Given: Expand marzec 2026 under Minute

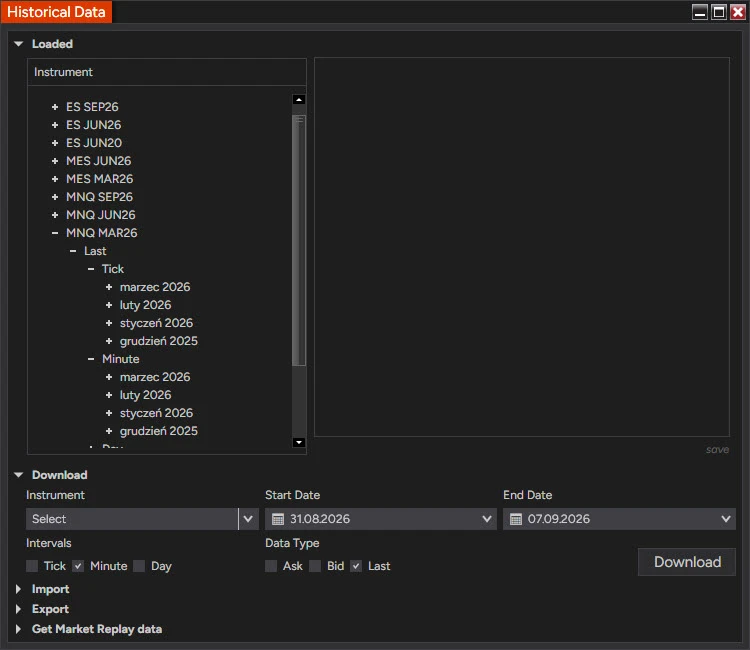Looking at the screenshot, I should tap(109, 377).
